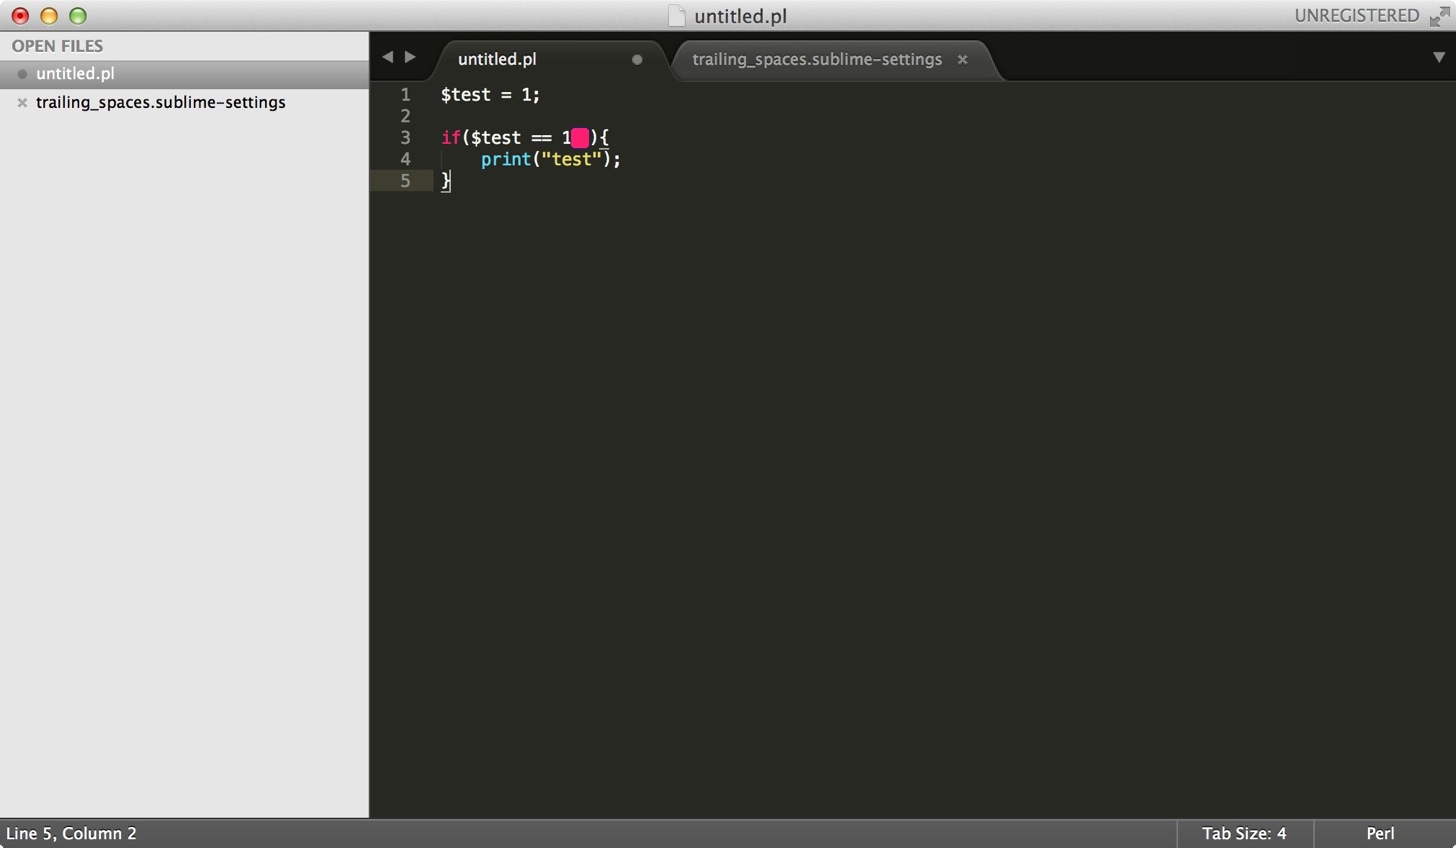This screenshot has height=848, width=1456.
Task: Click line number 2 in gutter
Action: (x=405, y=116)
